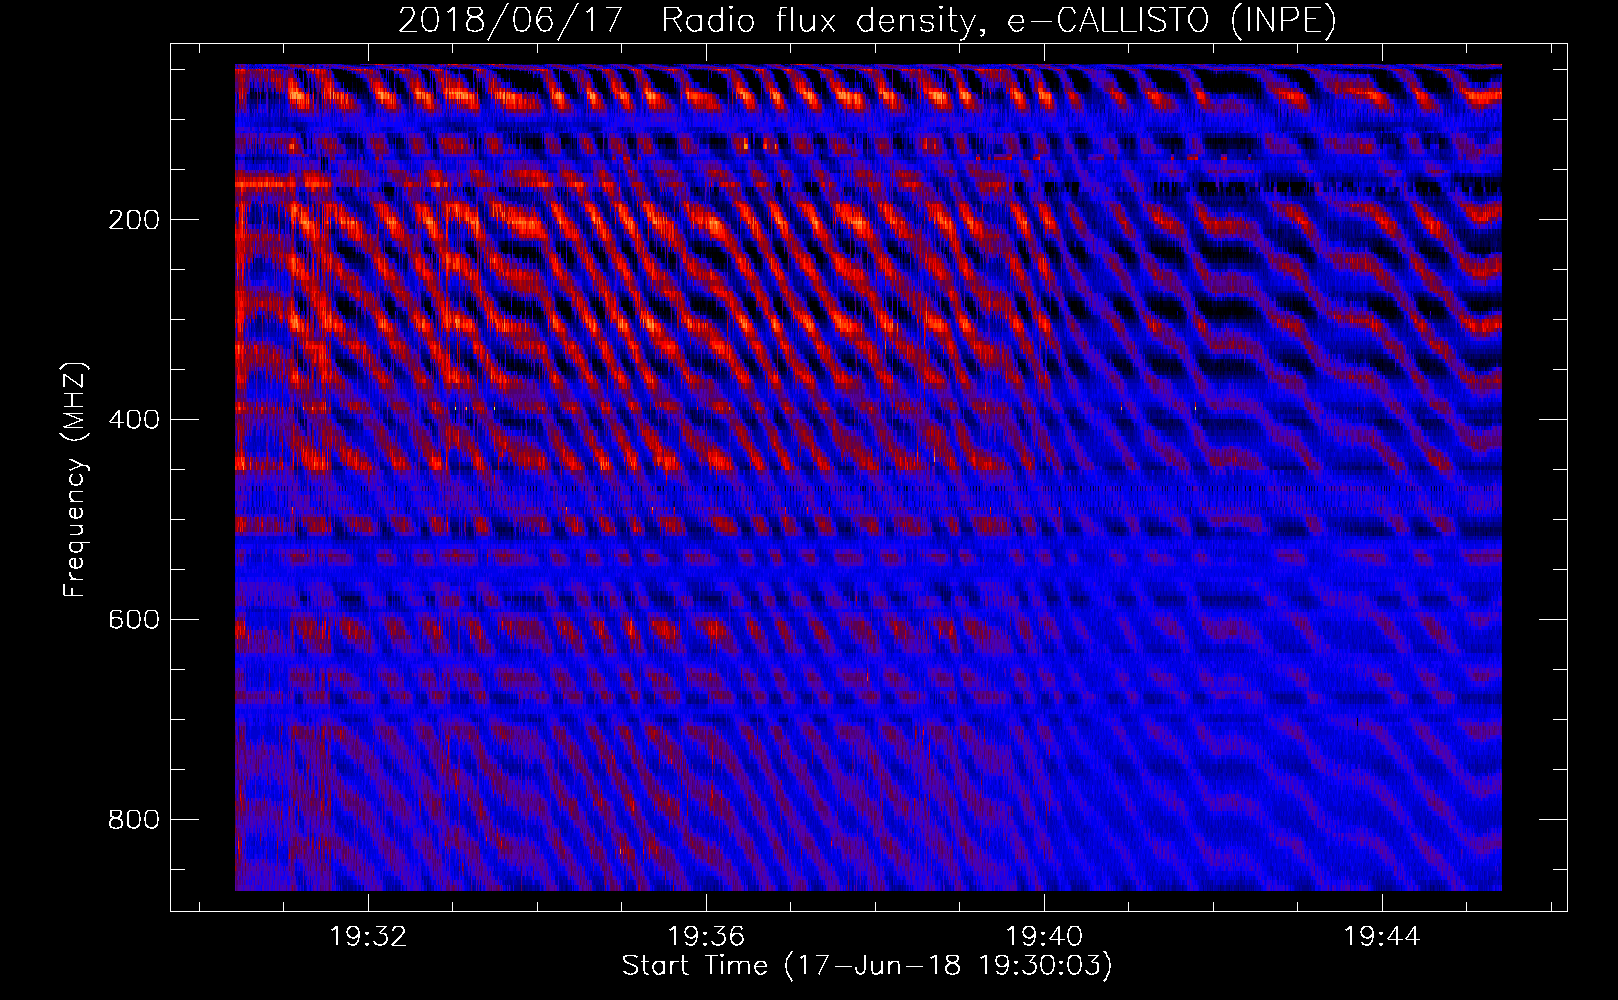Click the 'Frequency (MHZ)' axis label

76,480
